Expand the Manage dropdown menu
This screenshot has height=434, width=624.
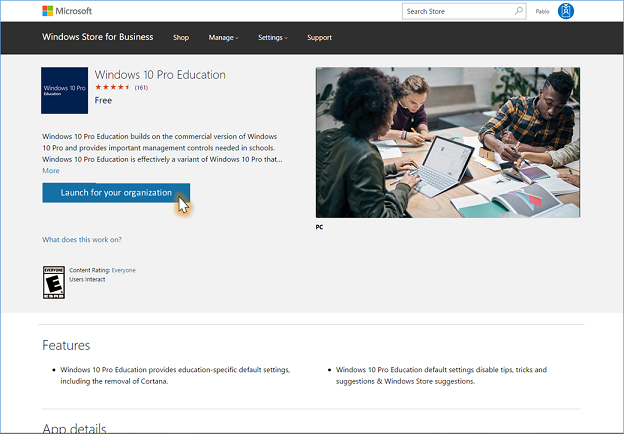point(223,37)
